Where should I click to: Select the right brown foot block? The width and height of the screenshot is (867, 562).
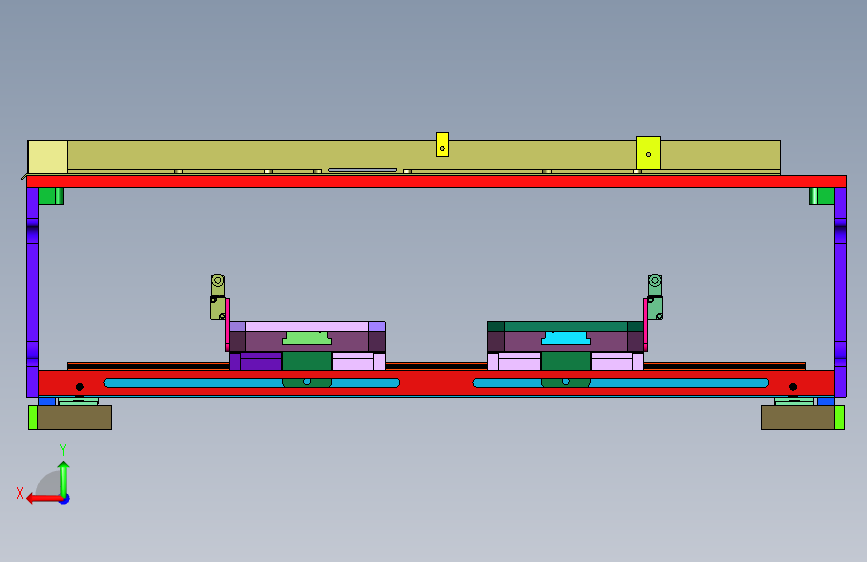[x=798, y=417]
